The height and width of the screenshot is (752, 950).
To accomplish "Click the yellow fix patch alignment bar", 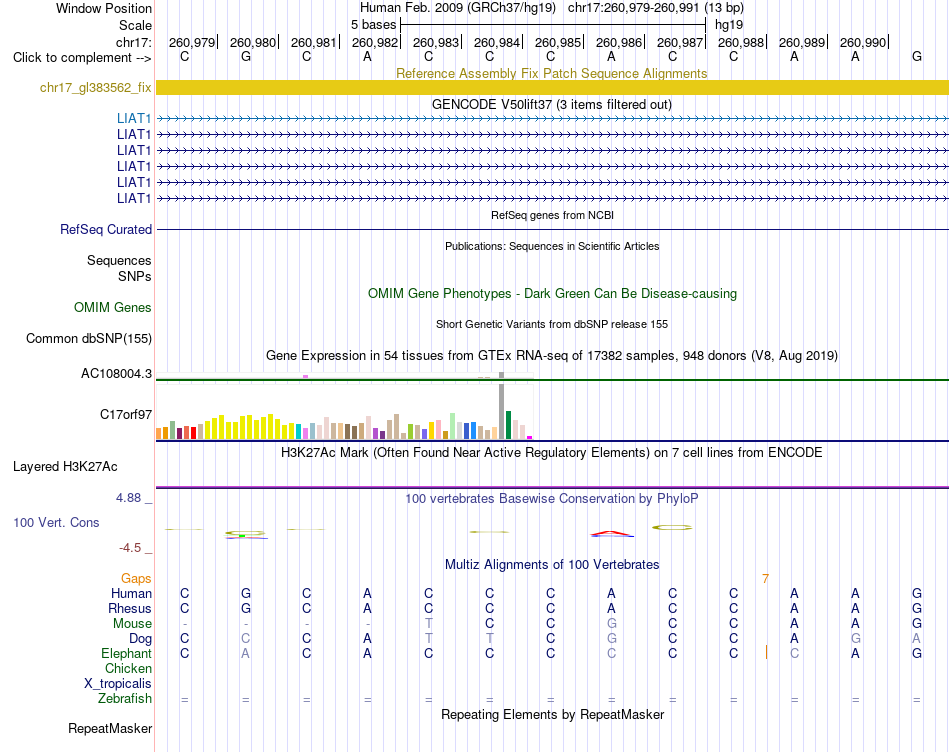I will click(552, 88).
